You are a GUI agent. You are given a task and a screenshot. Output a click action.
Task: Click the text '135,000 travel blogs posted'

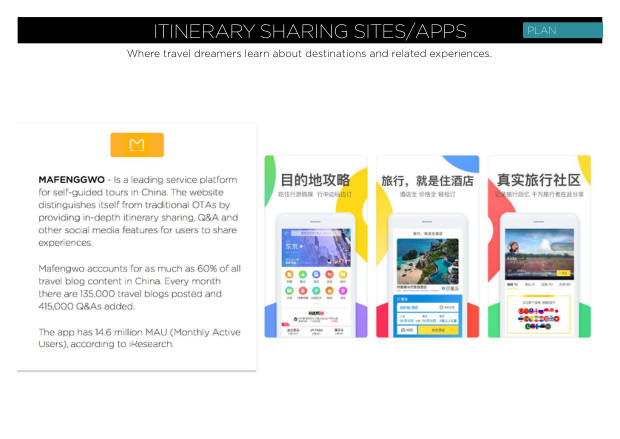151,294
